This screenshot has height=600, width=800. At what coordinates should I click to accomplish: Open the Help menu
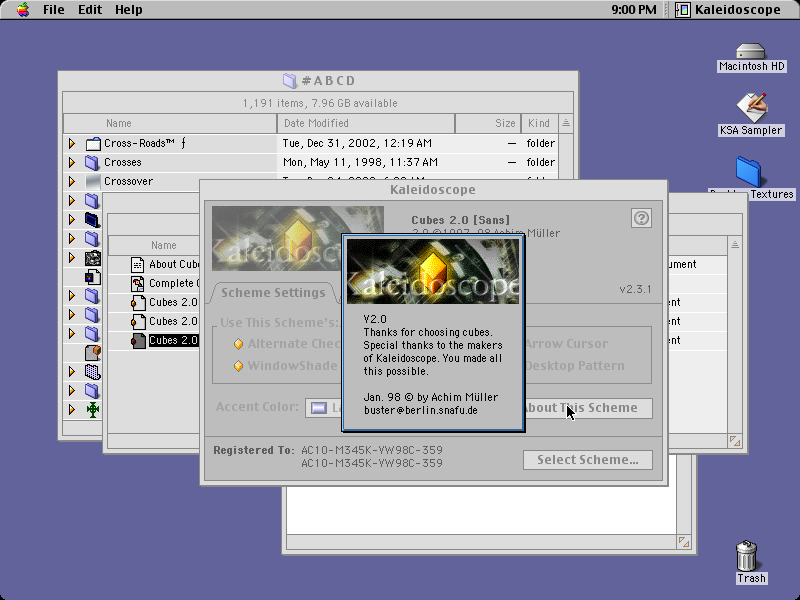pos(129,10)
